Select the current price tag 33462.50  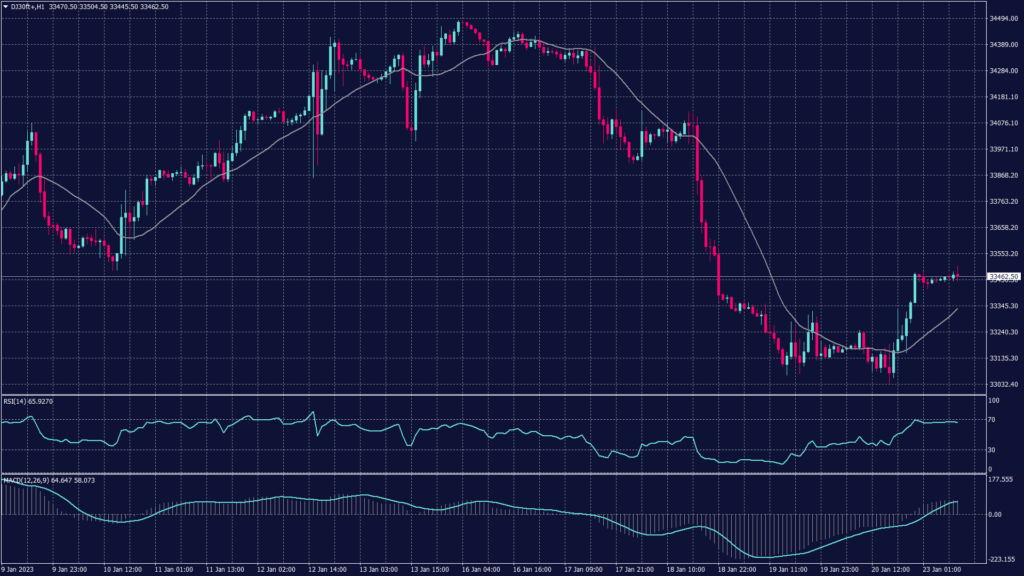[1003, 276]
